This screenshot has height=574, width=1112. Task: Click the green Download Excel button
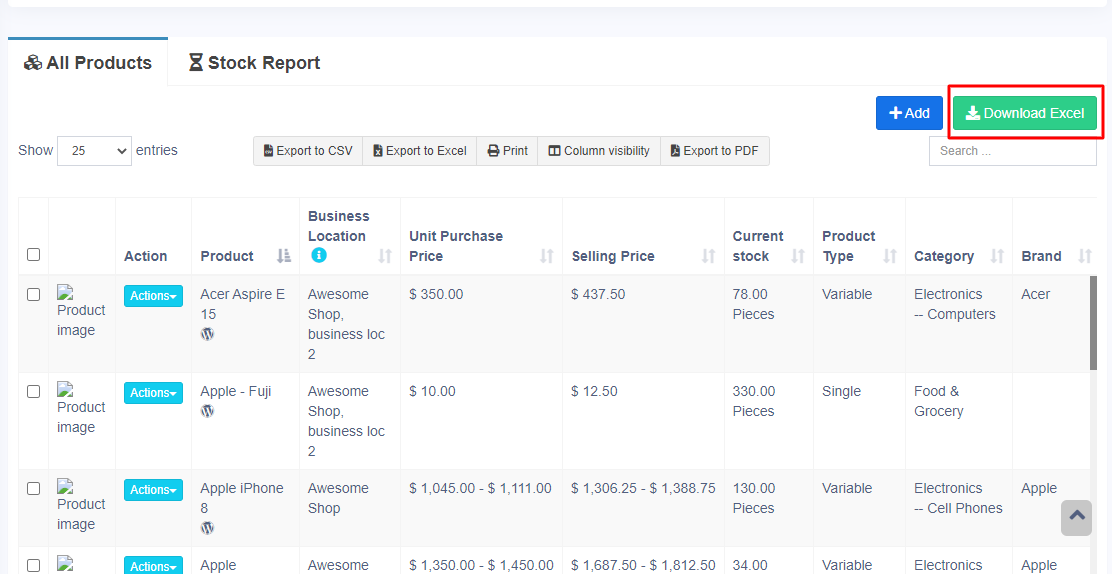click(1024, 113)
